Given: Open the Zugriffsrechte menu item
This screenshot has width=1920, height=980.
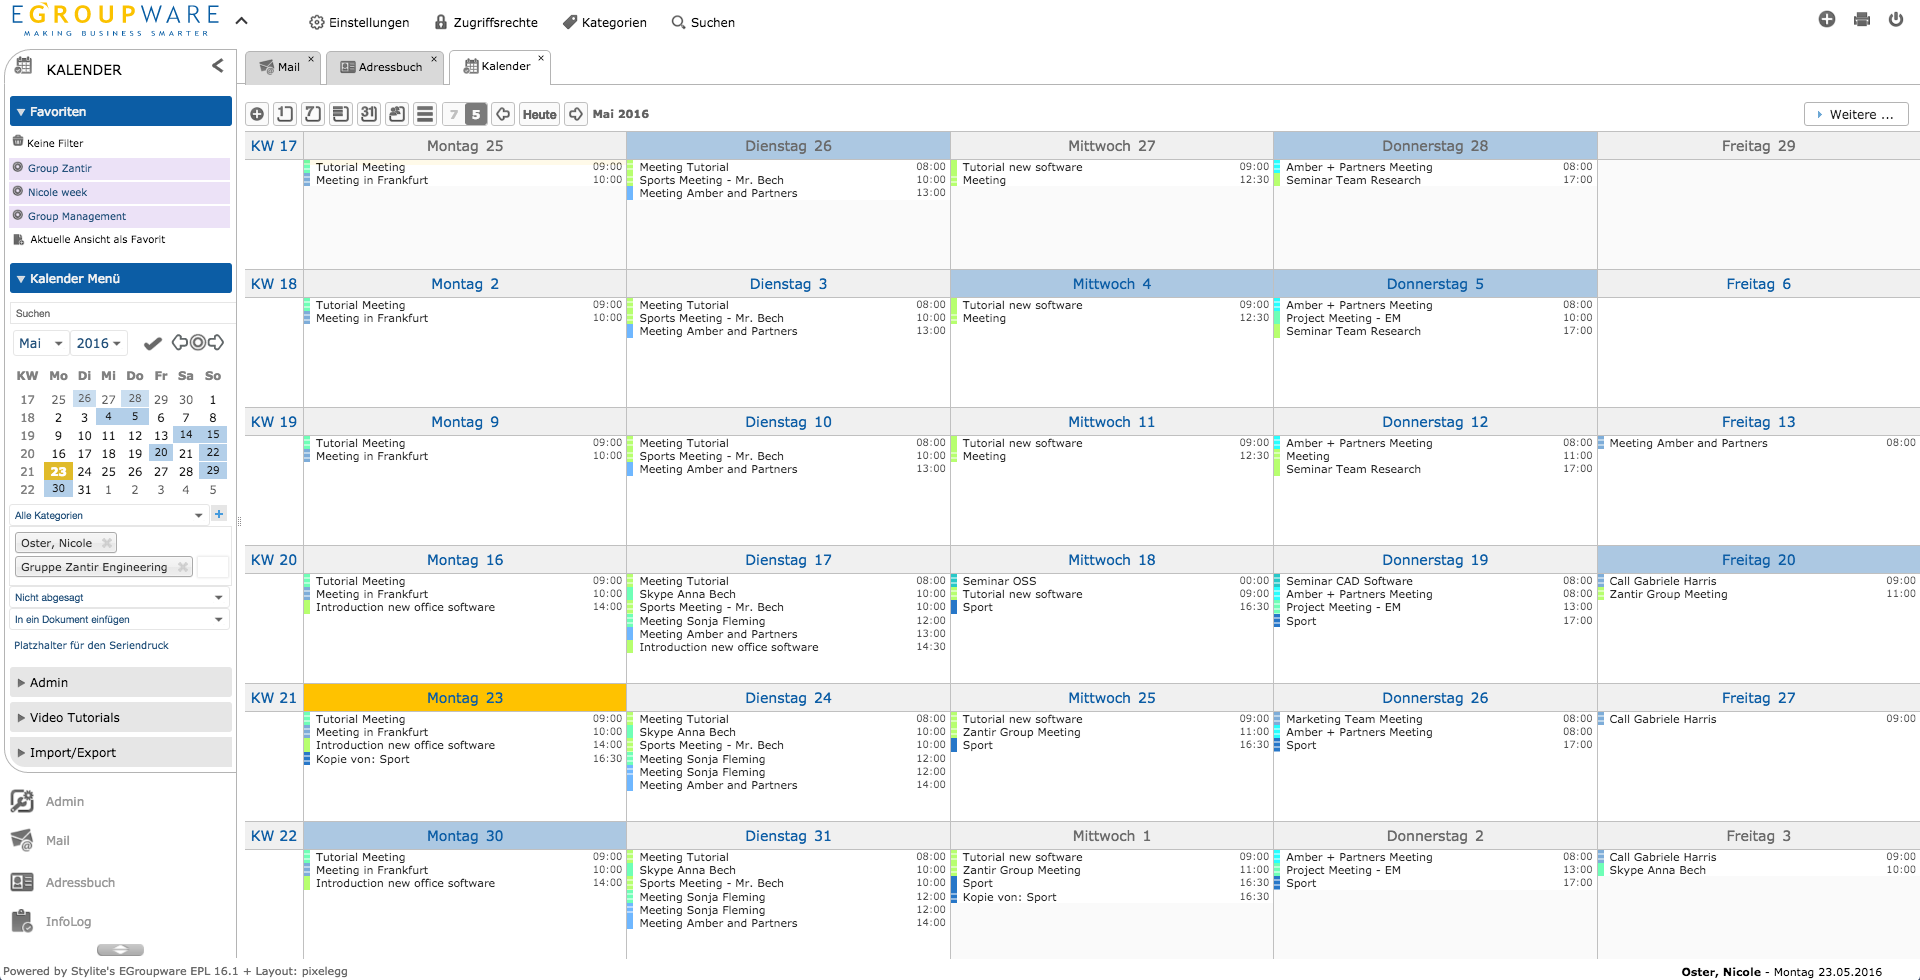Looking at the screenshot, I should (x=486, y=22).
